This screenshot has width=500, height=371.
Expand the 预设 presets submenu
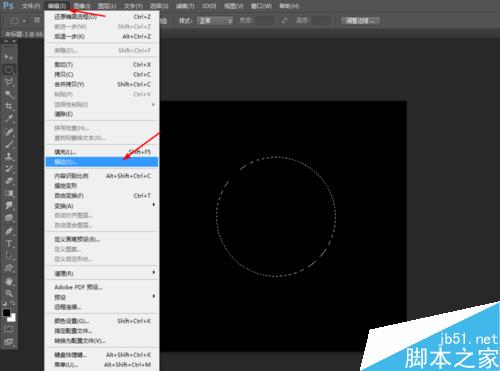(x=102, y=297)
